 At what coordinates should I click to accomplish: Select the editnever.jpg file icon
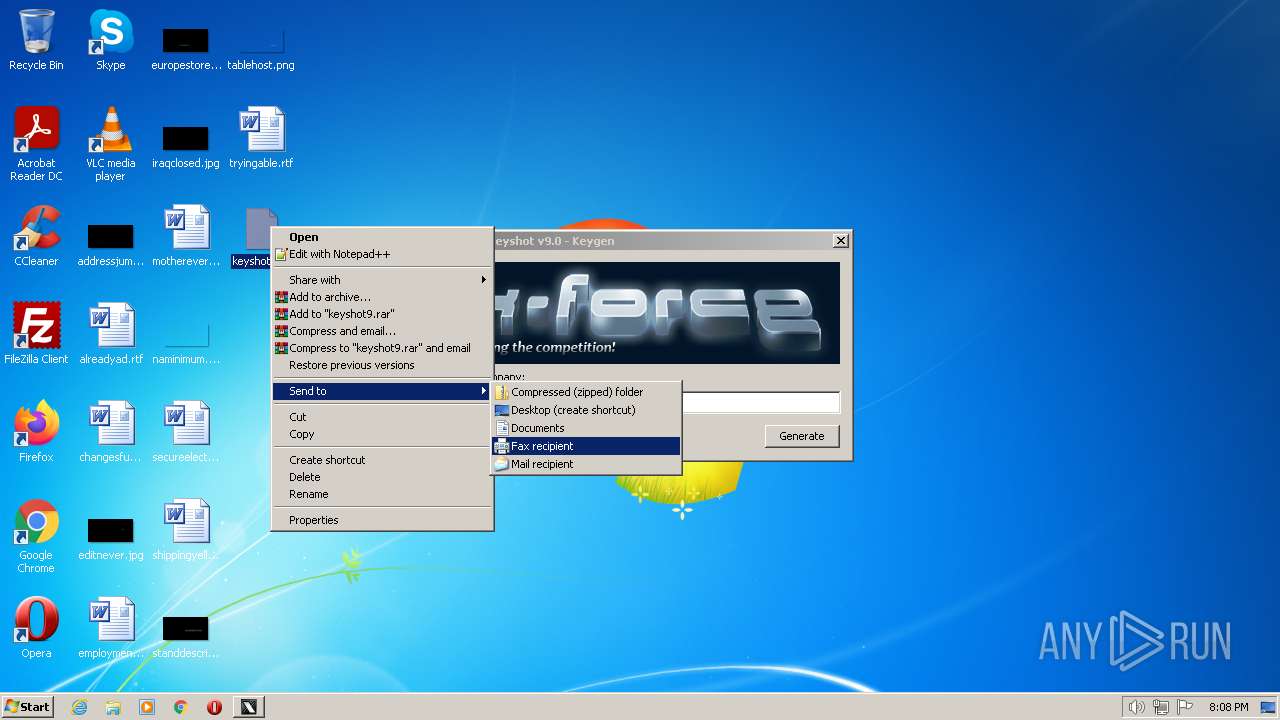coord(111,536)
